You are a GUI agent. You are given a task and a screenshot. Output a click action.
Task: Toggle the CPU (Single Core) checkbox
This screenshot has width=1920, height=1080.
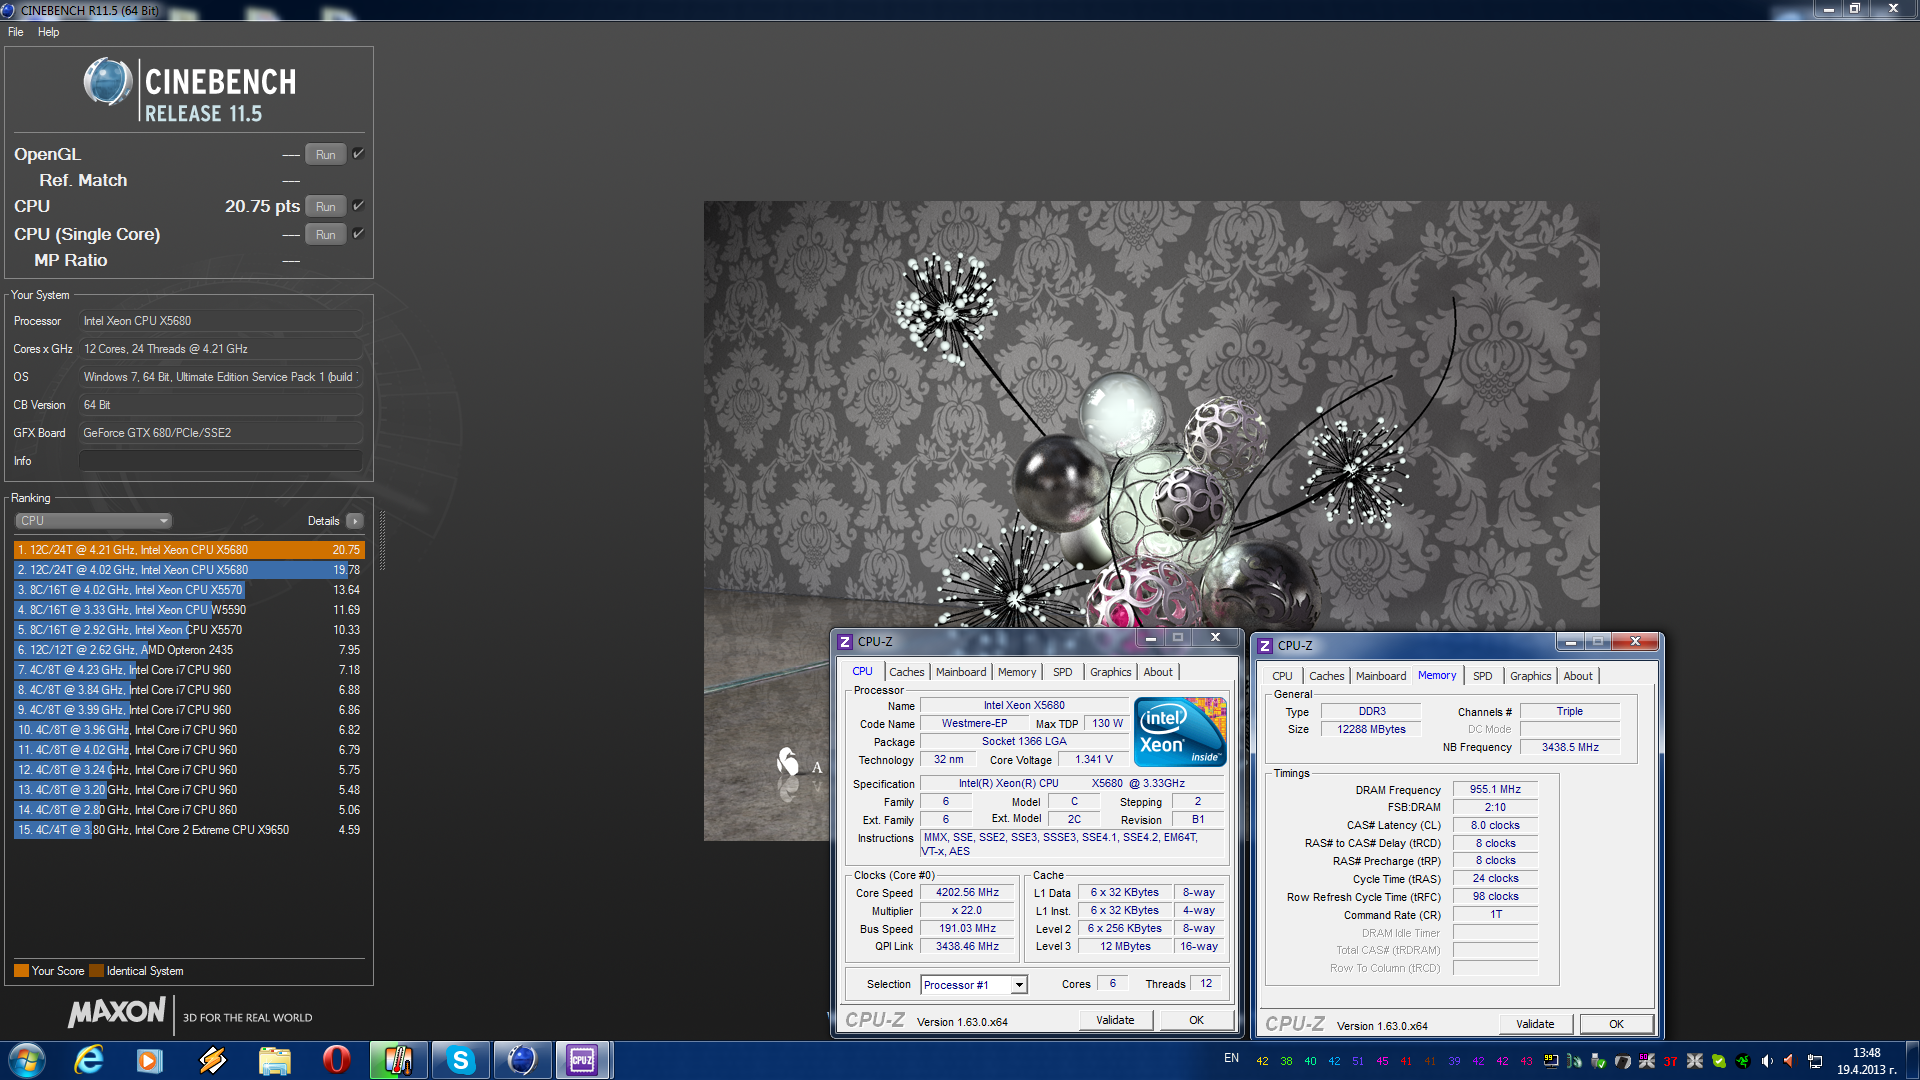coord(358,234)
